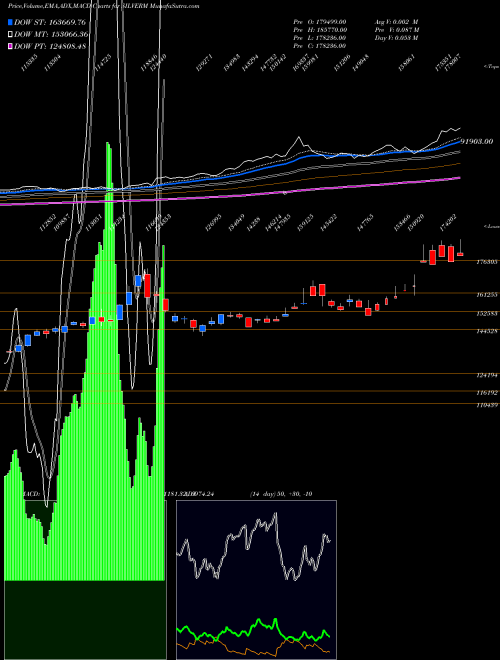Click the '(14 day) 50, +30, -10' ADX label
The height and width of the screenshot is (660, 500).
tap(281, 494)
